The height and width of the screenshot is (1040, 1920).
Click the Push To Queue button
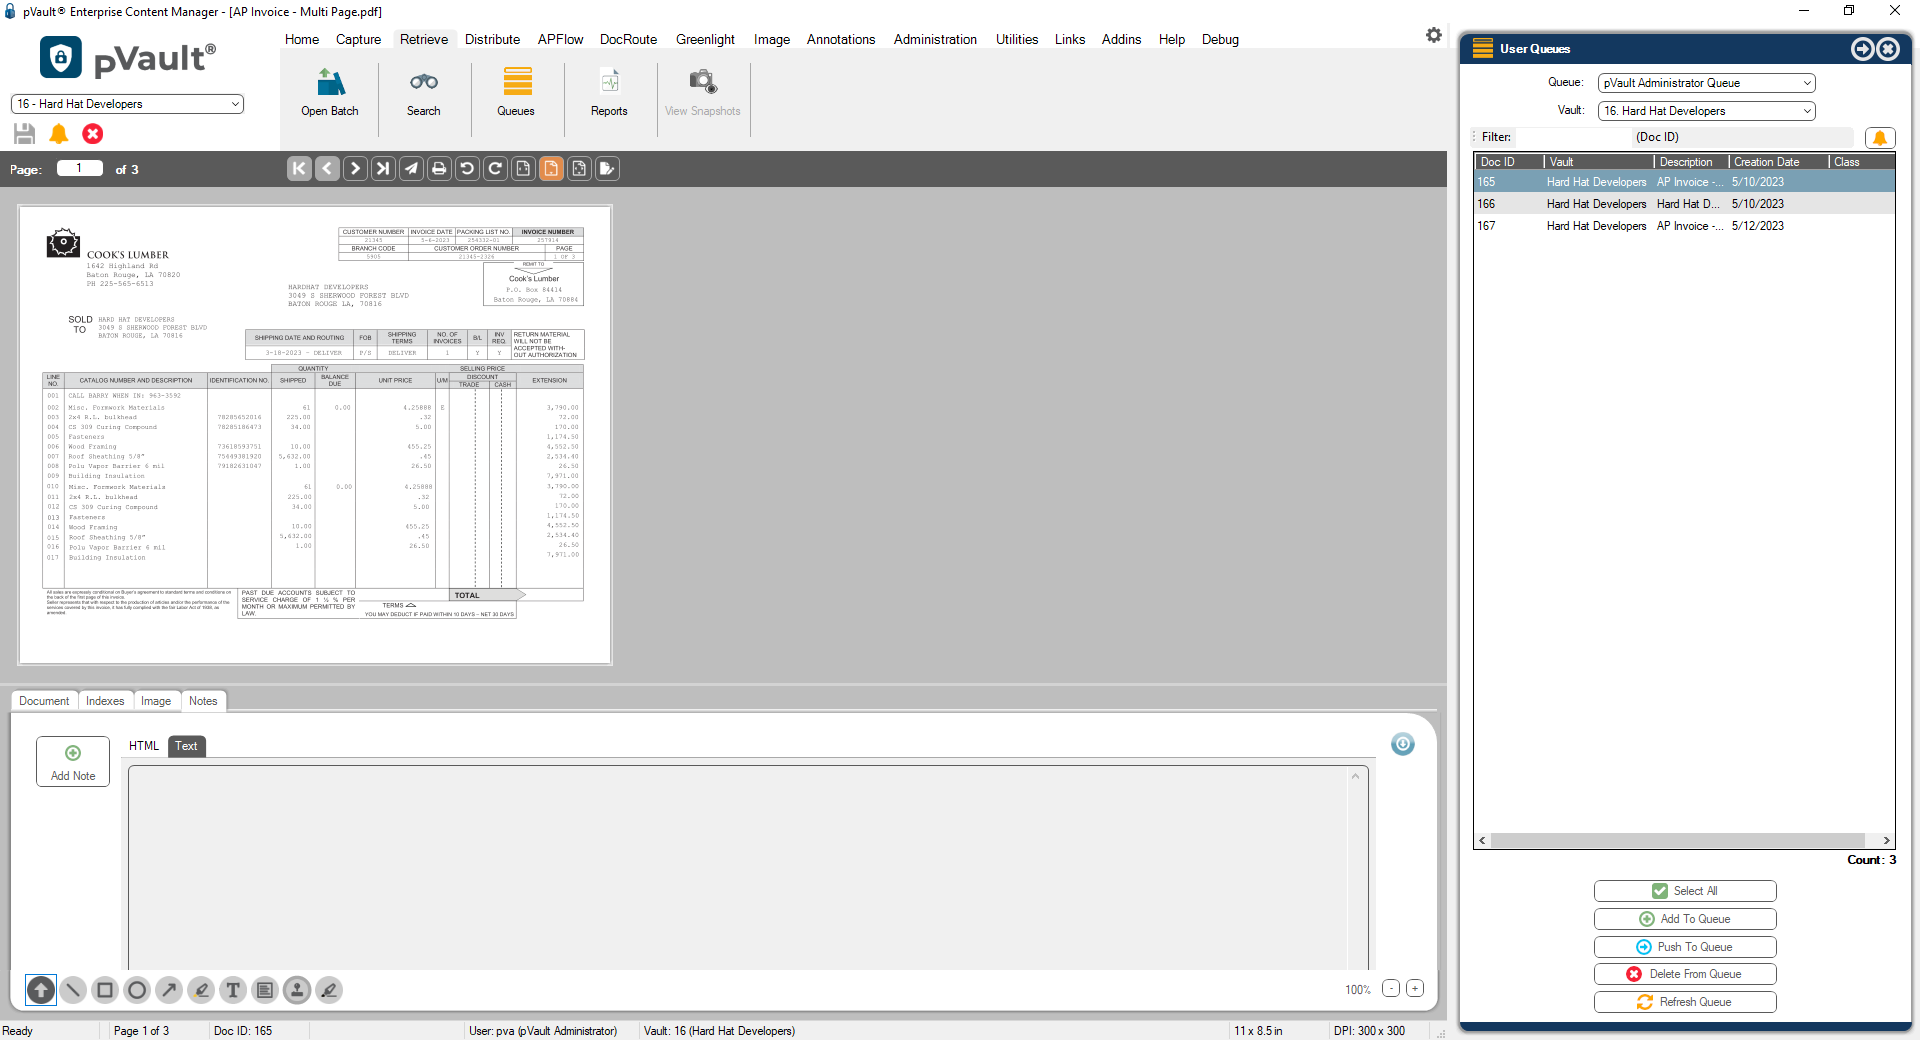(1685, 947)
